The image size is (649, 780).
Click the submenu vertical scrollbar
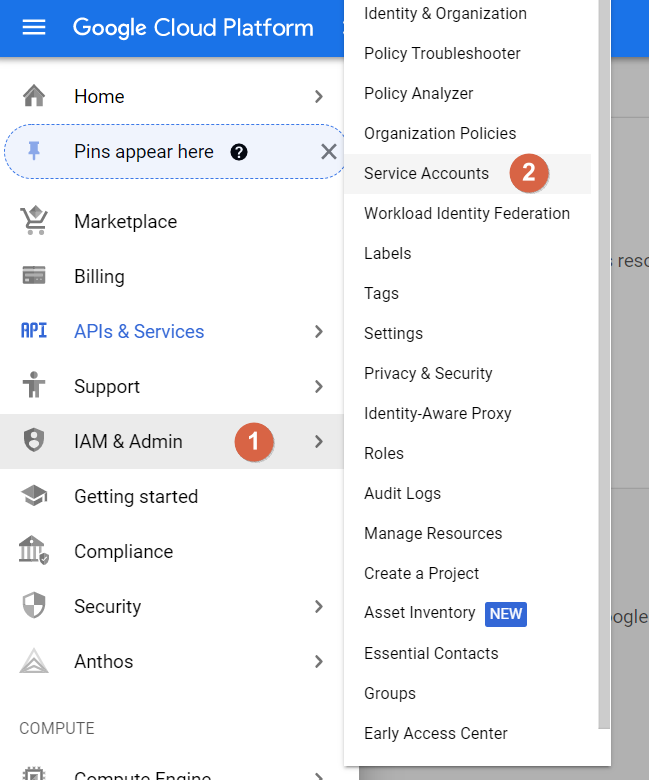pyautogui.click(x=603, y=360)
